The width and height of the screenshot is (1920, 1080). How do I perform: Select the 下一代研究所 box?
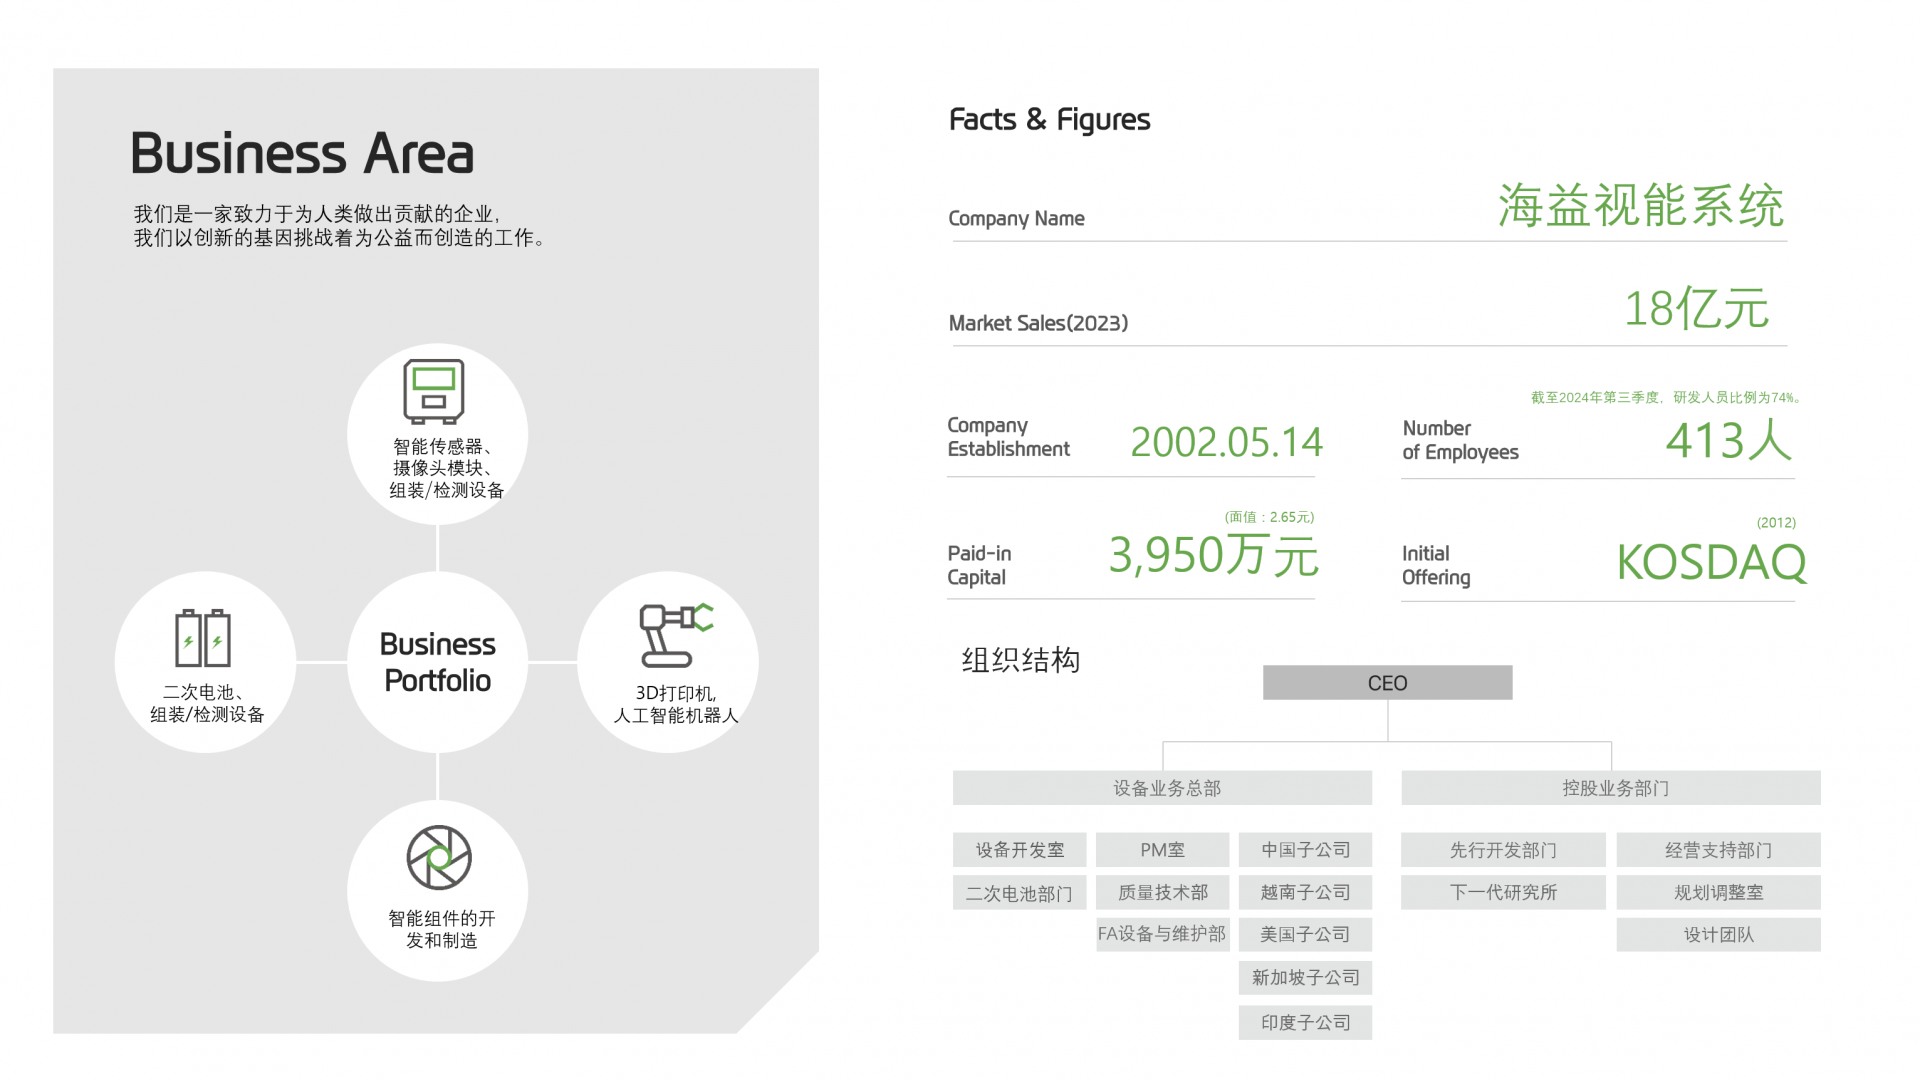1503,892
